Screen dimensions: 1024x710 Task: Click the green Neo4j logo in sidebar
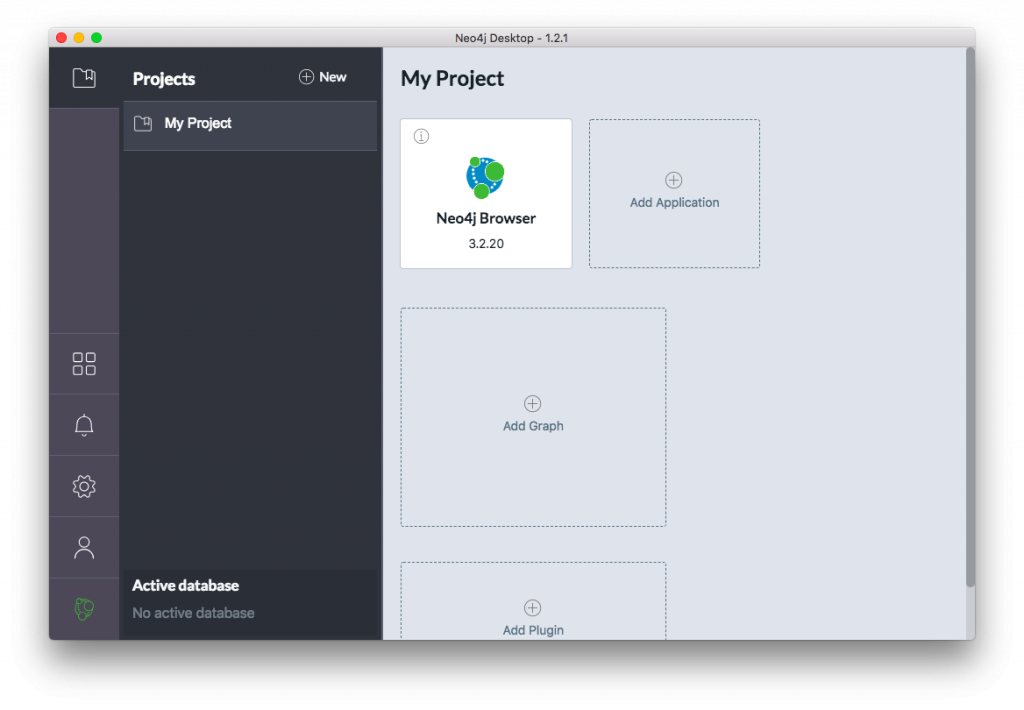coord(84,608)
